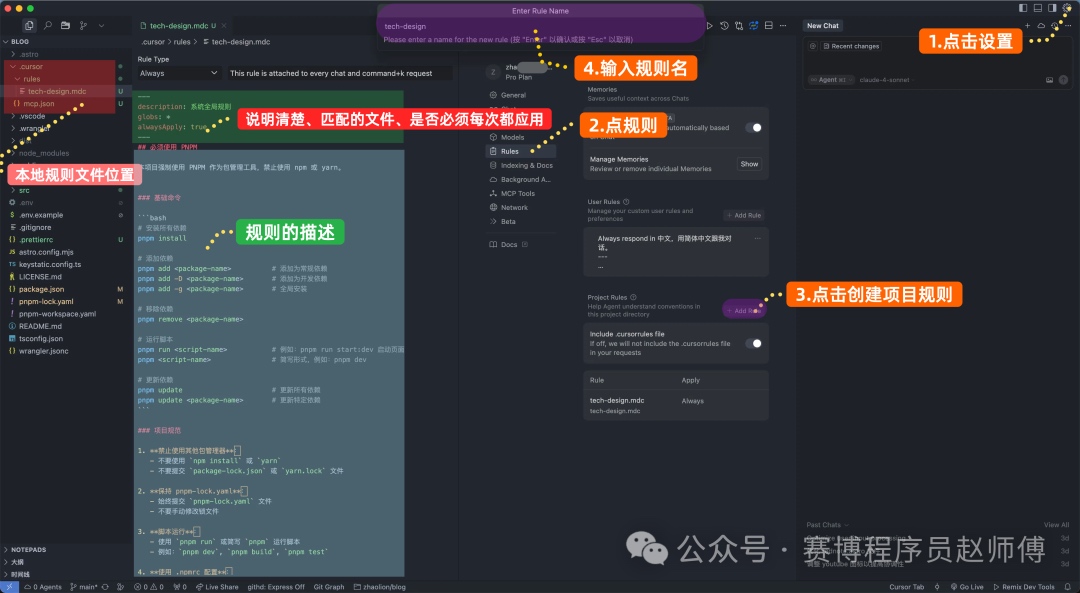Screen dimensions: 1080x593
Task: Click Live Share in the status bar
Action: pos(217,587)
